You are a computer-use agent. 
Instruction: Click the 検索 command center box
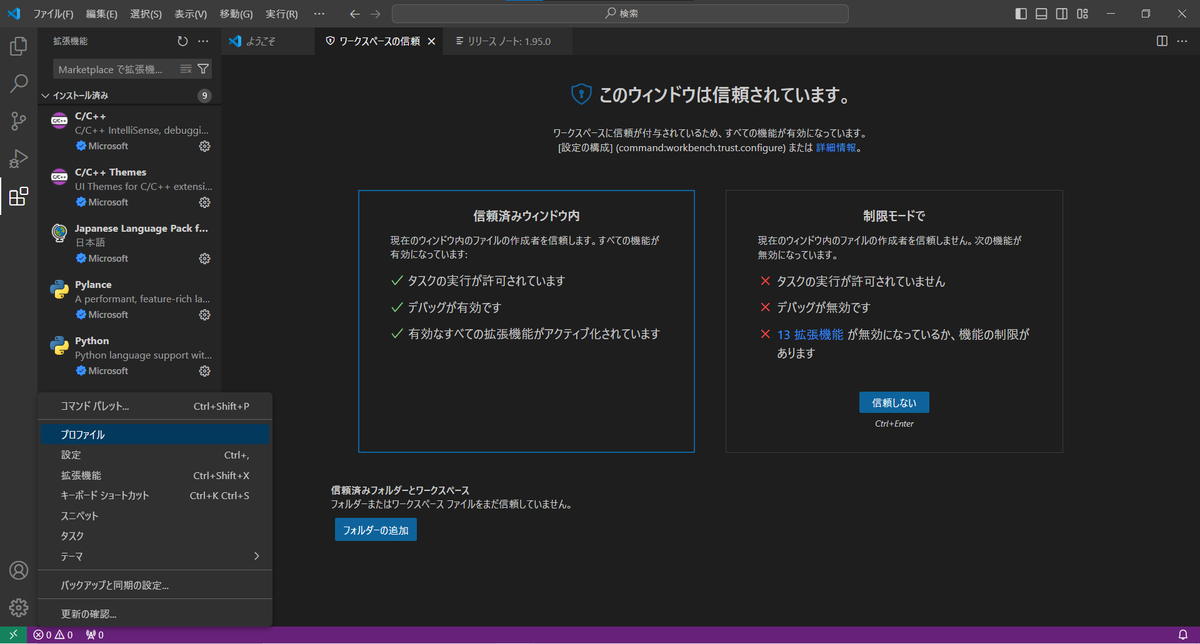(x=620, y=14)
